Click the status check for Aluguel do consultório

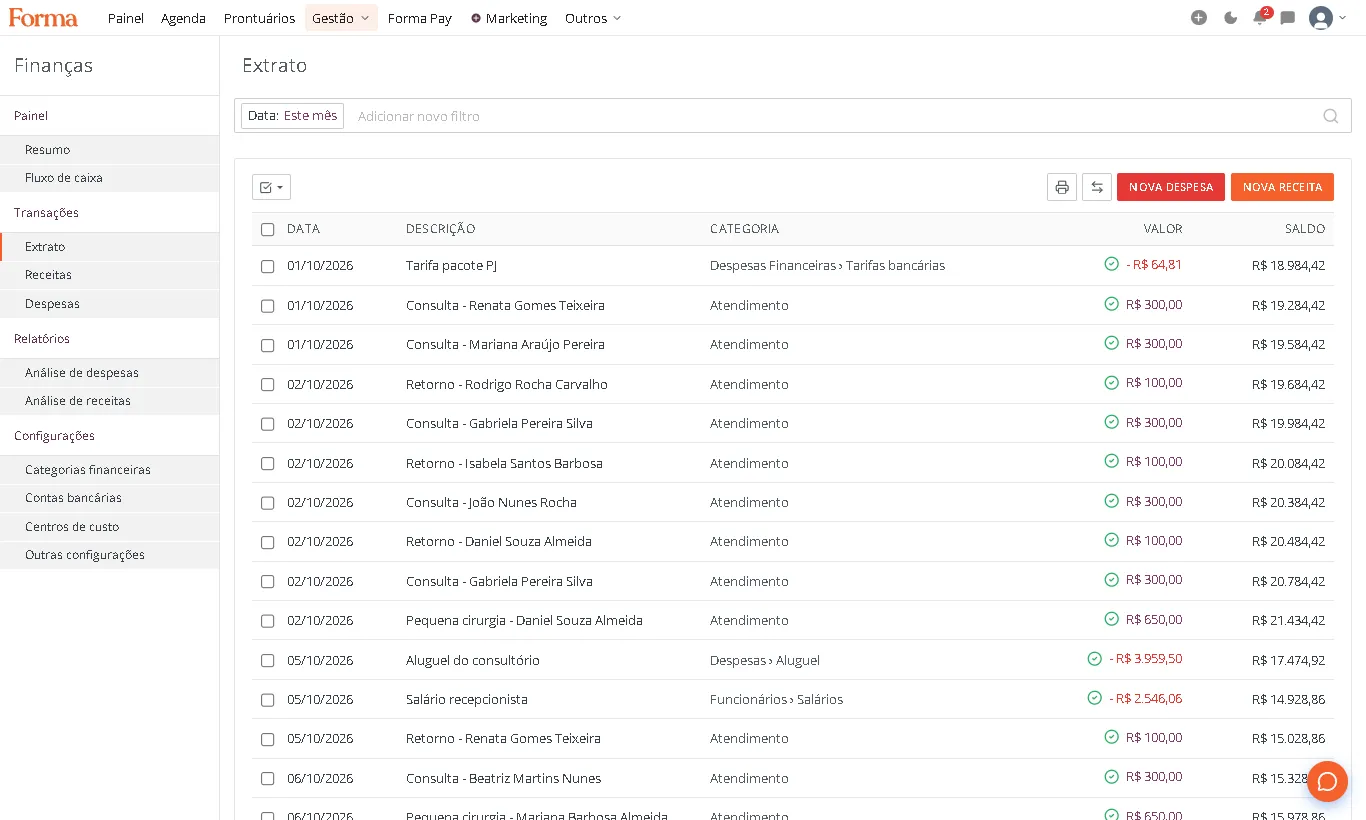(x=1094, y=659)
